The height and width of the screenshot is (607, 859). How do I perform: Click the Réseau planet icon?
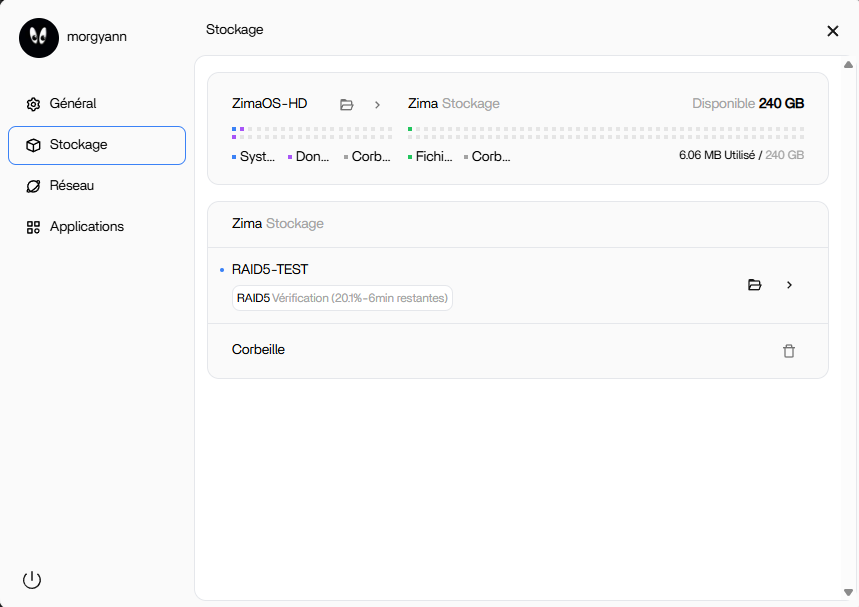[x=33, y=186]
